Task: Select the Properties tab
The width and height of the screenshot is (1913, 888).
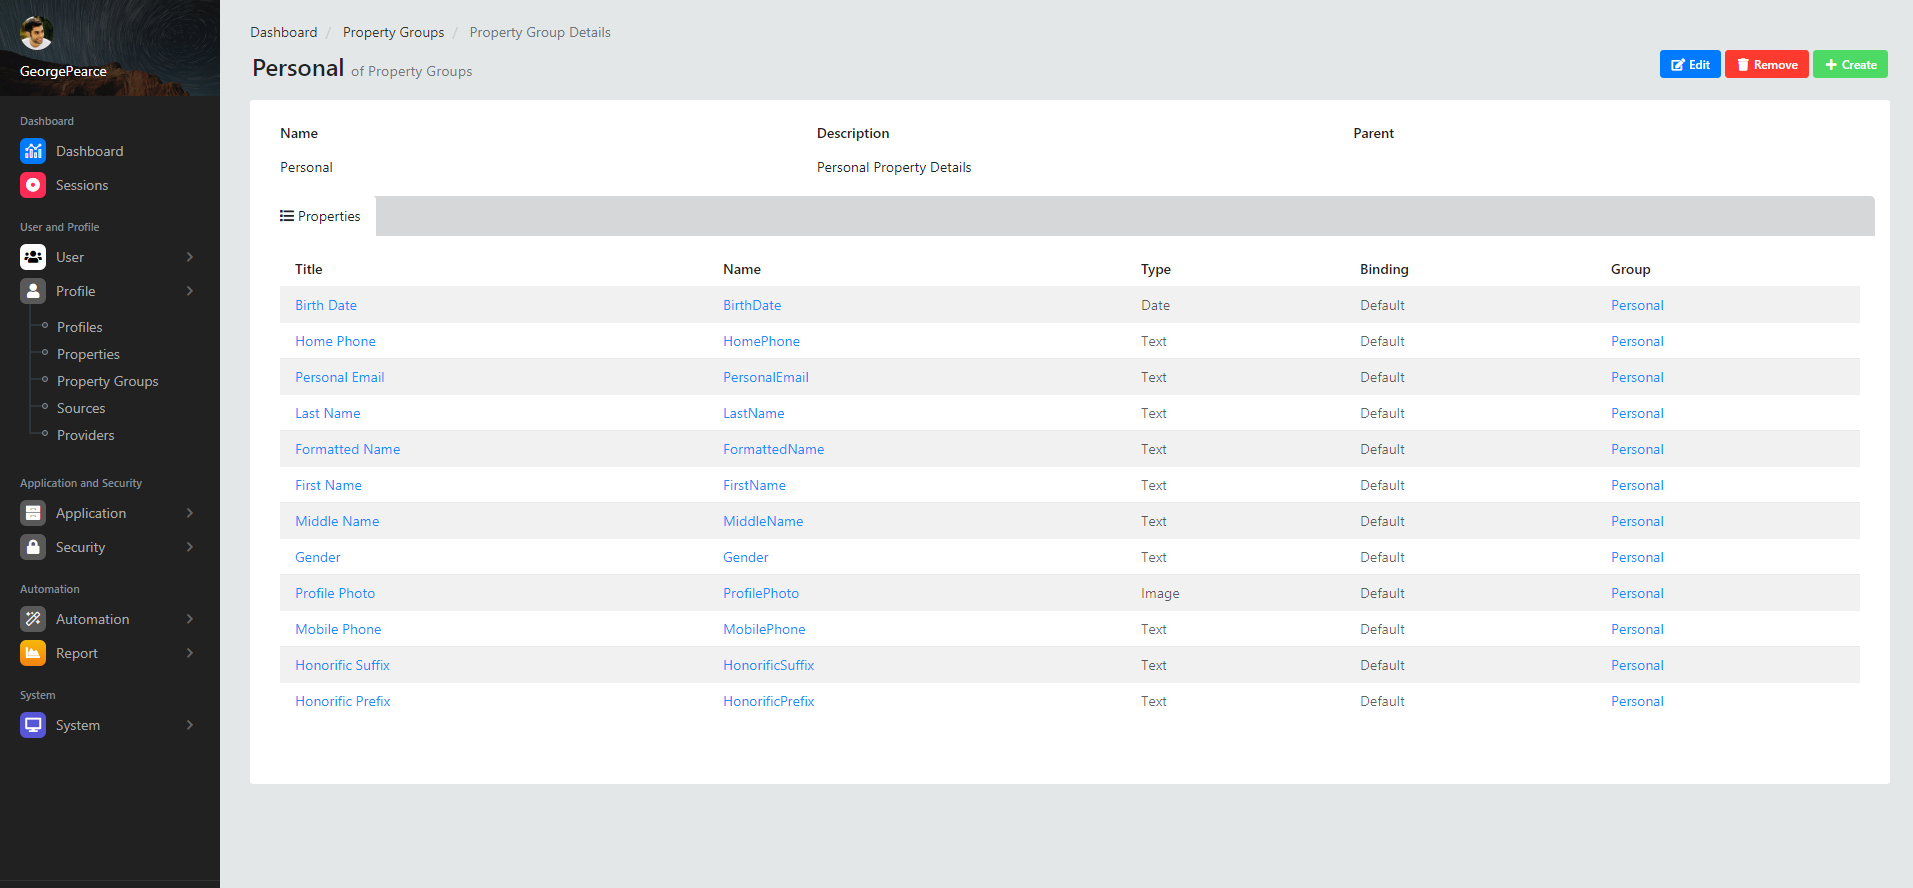Action: click(x=321, y=216)
